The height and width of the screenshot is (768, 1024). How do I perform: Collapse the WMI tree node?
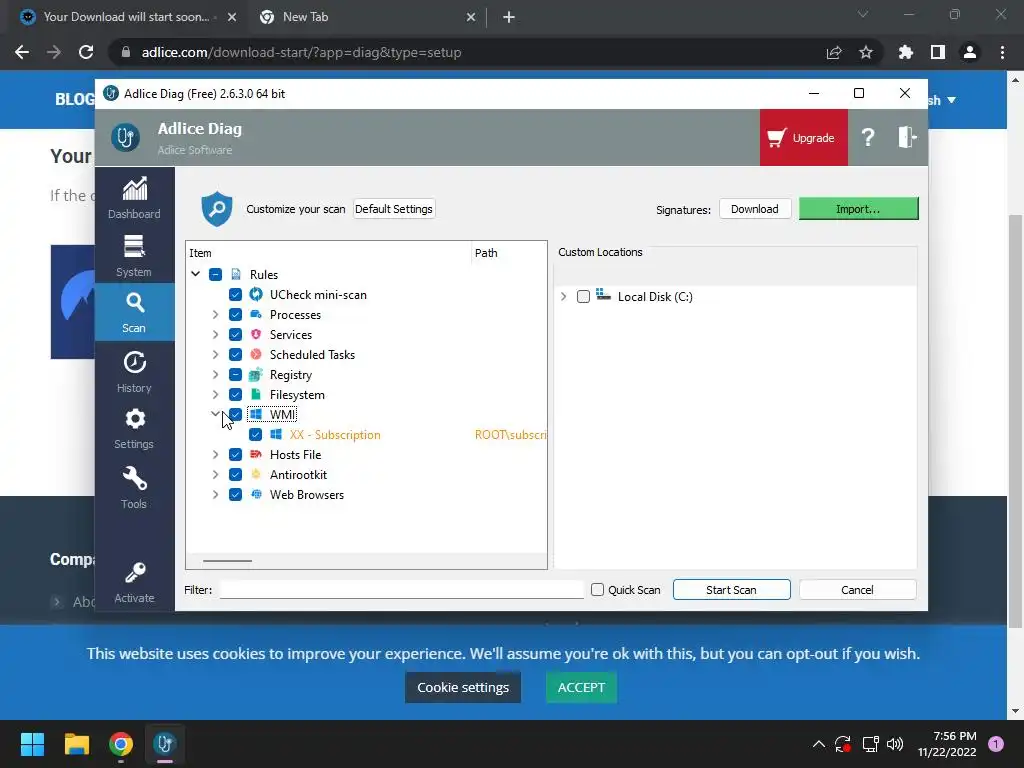216,414
